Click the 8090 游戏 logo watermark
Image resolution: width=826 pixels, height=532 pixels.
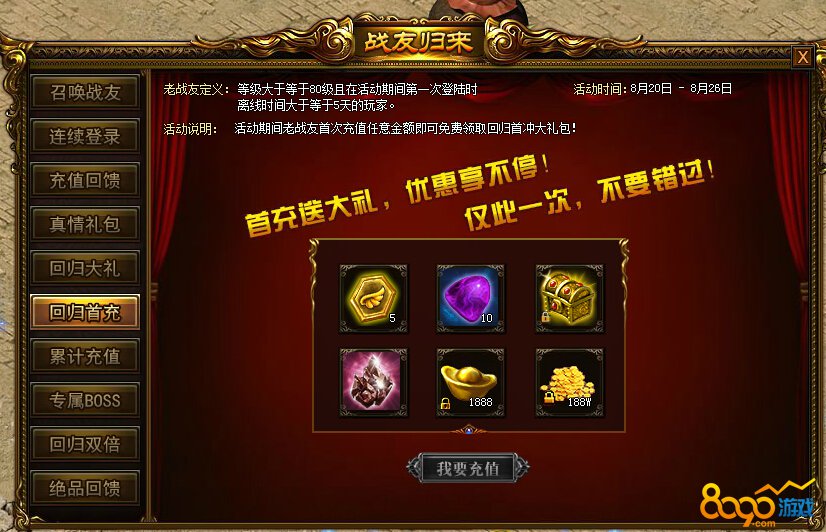tap(758, 504)
